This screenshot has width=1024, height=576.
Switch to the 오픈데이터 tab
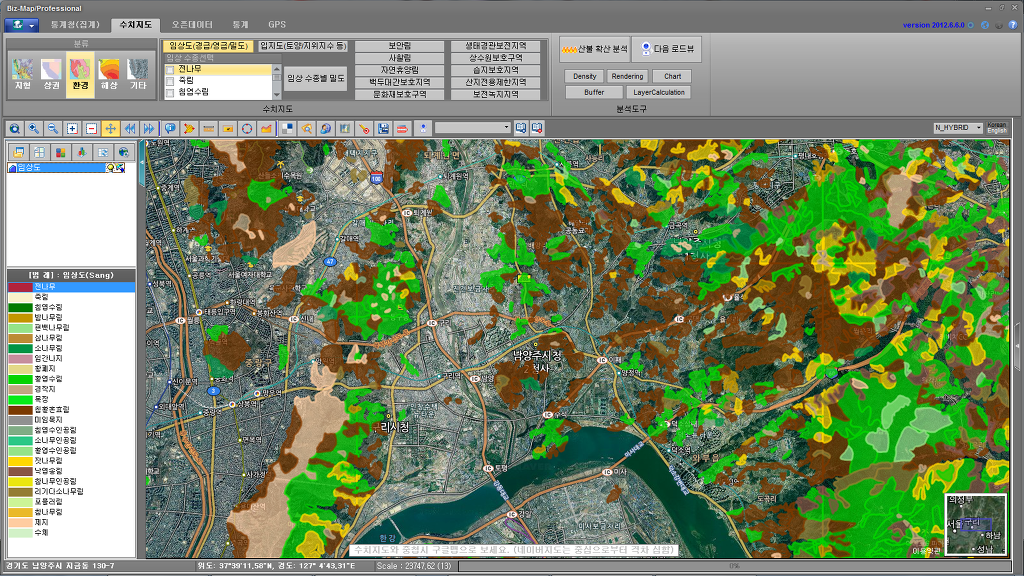click(x=191, y=24)
